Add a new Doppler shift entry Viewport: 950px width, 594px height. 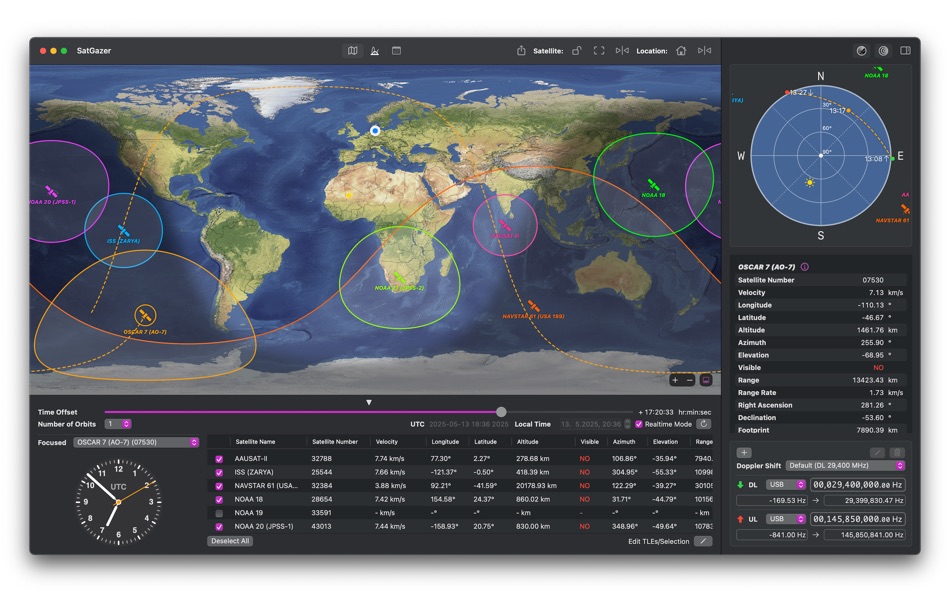click(x=744, y=453)
